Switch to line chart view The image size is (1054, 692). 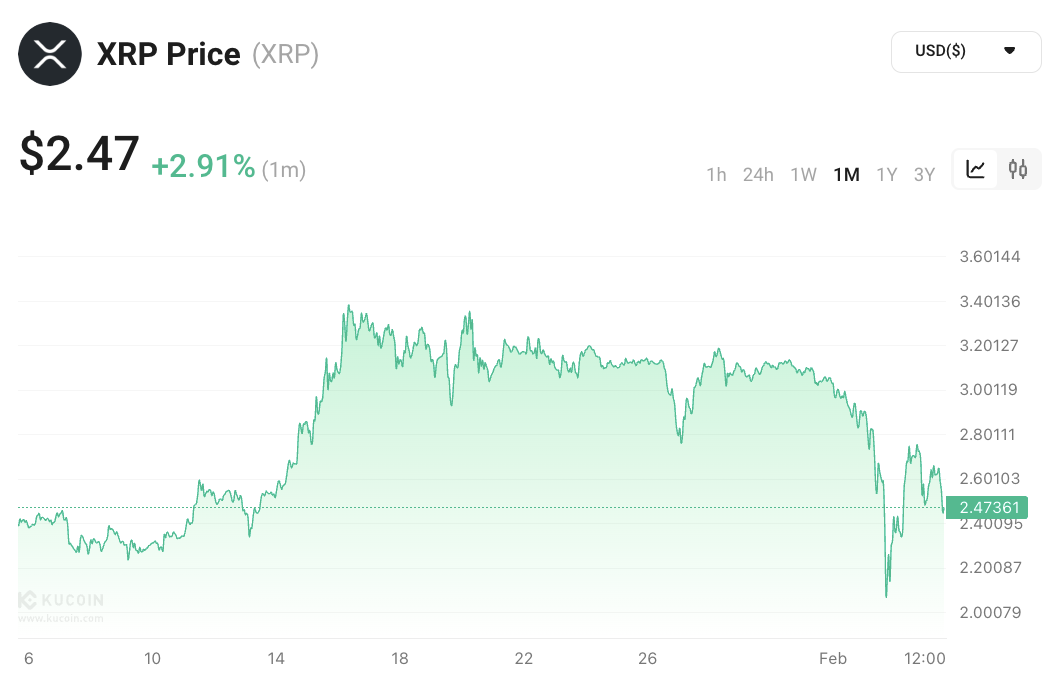(x=976, y=170)
